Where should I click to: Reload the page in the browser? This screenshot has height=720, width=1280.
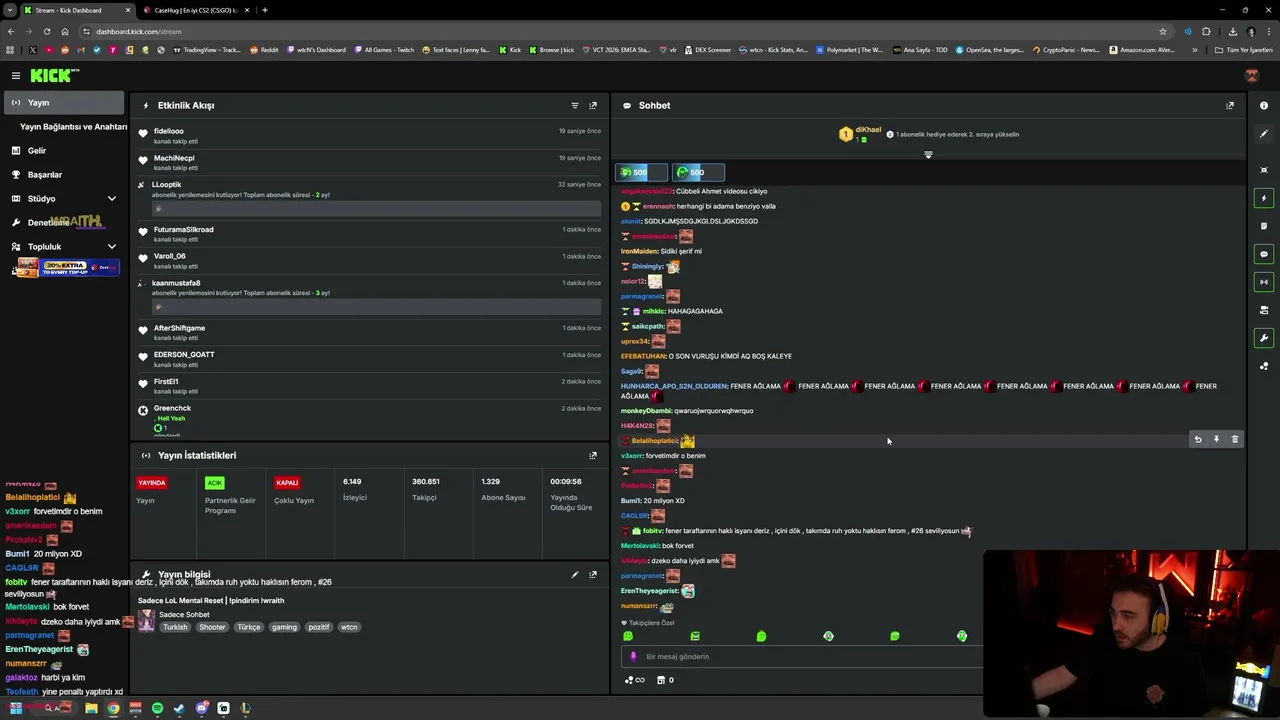(45, 31)
